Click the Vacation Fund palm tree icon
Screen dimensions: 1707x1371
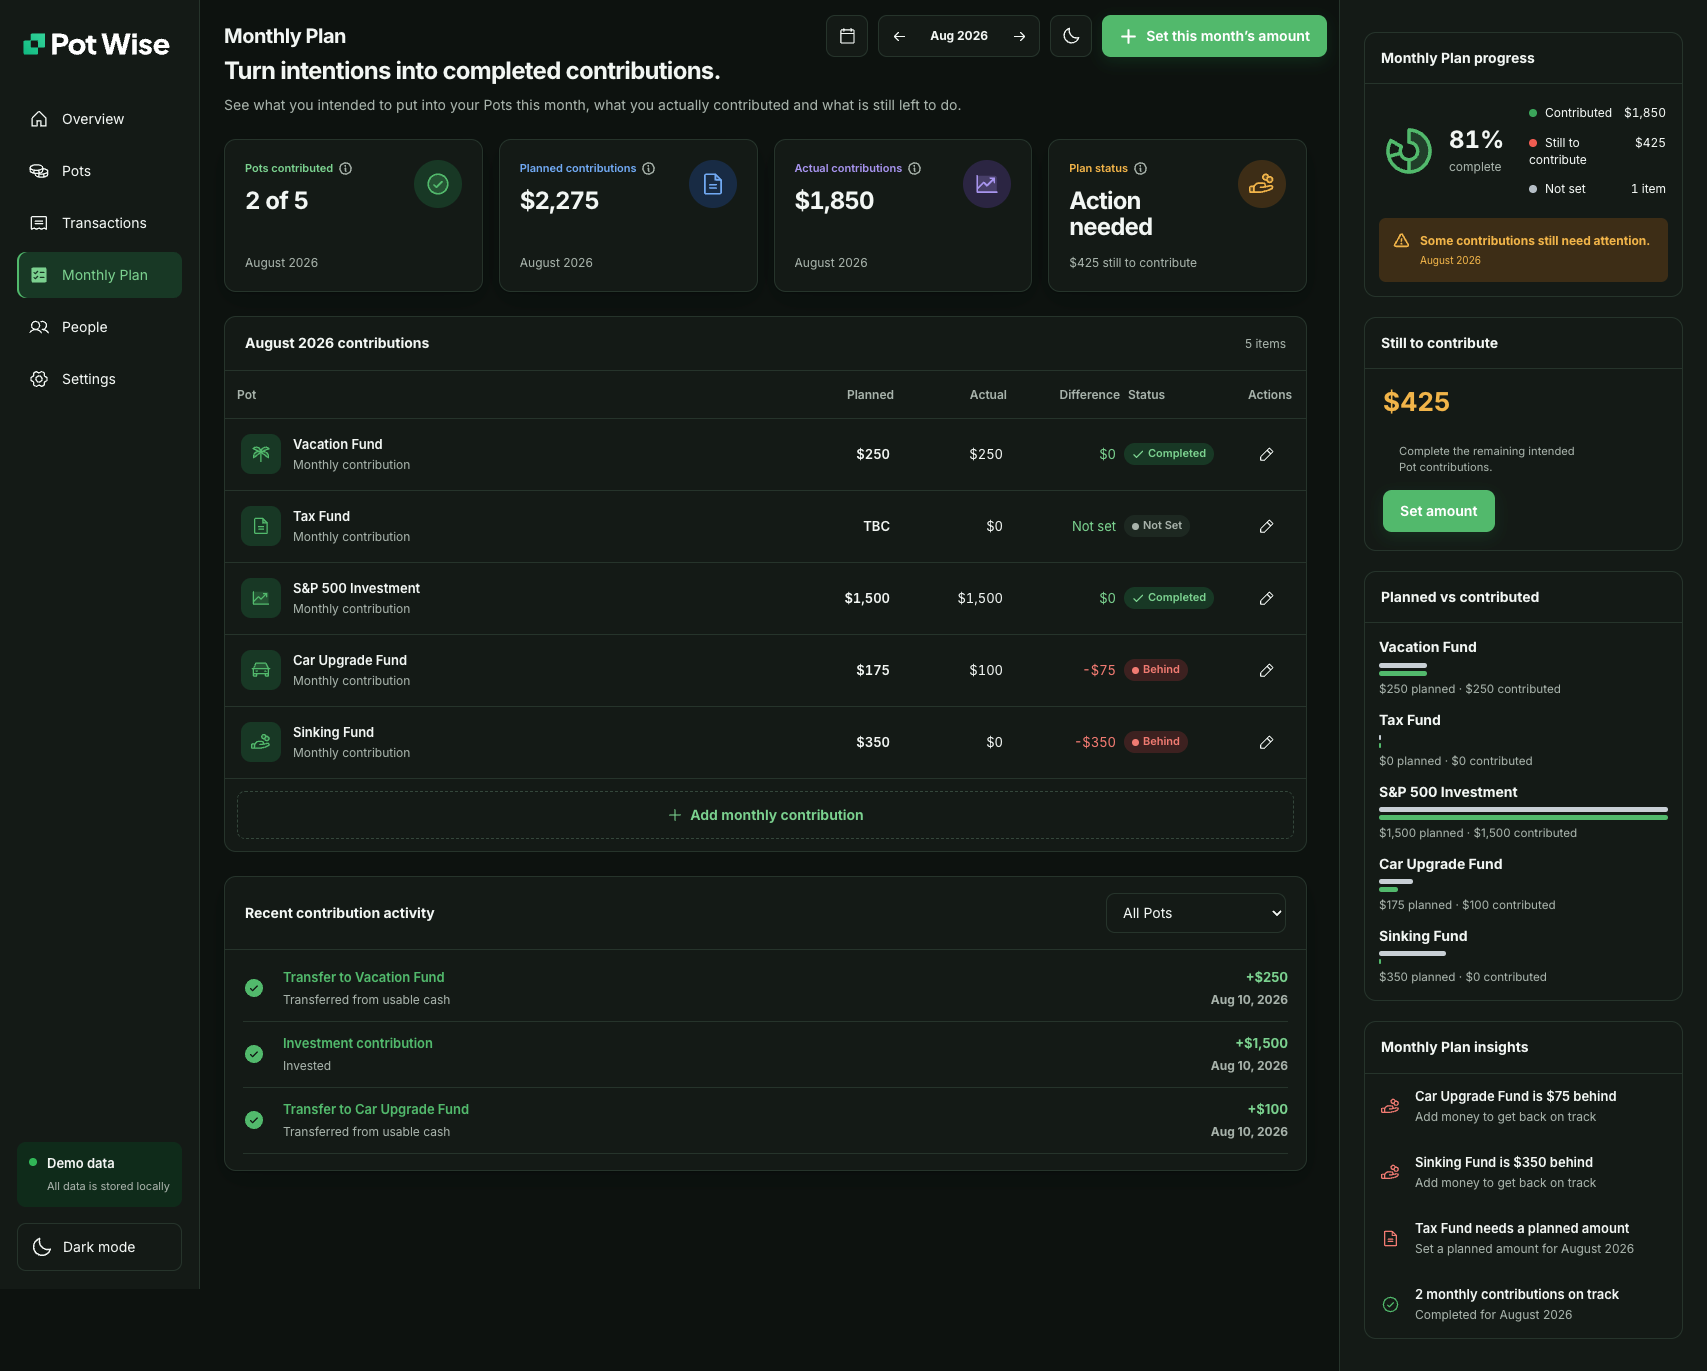pos(261,454)
